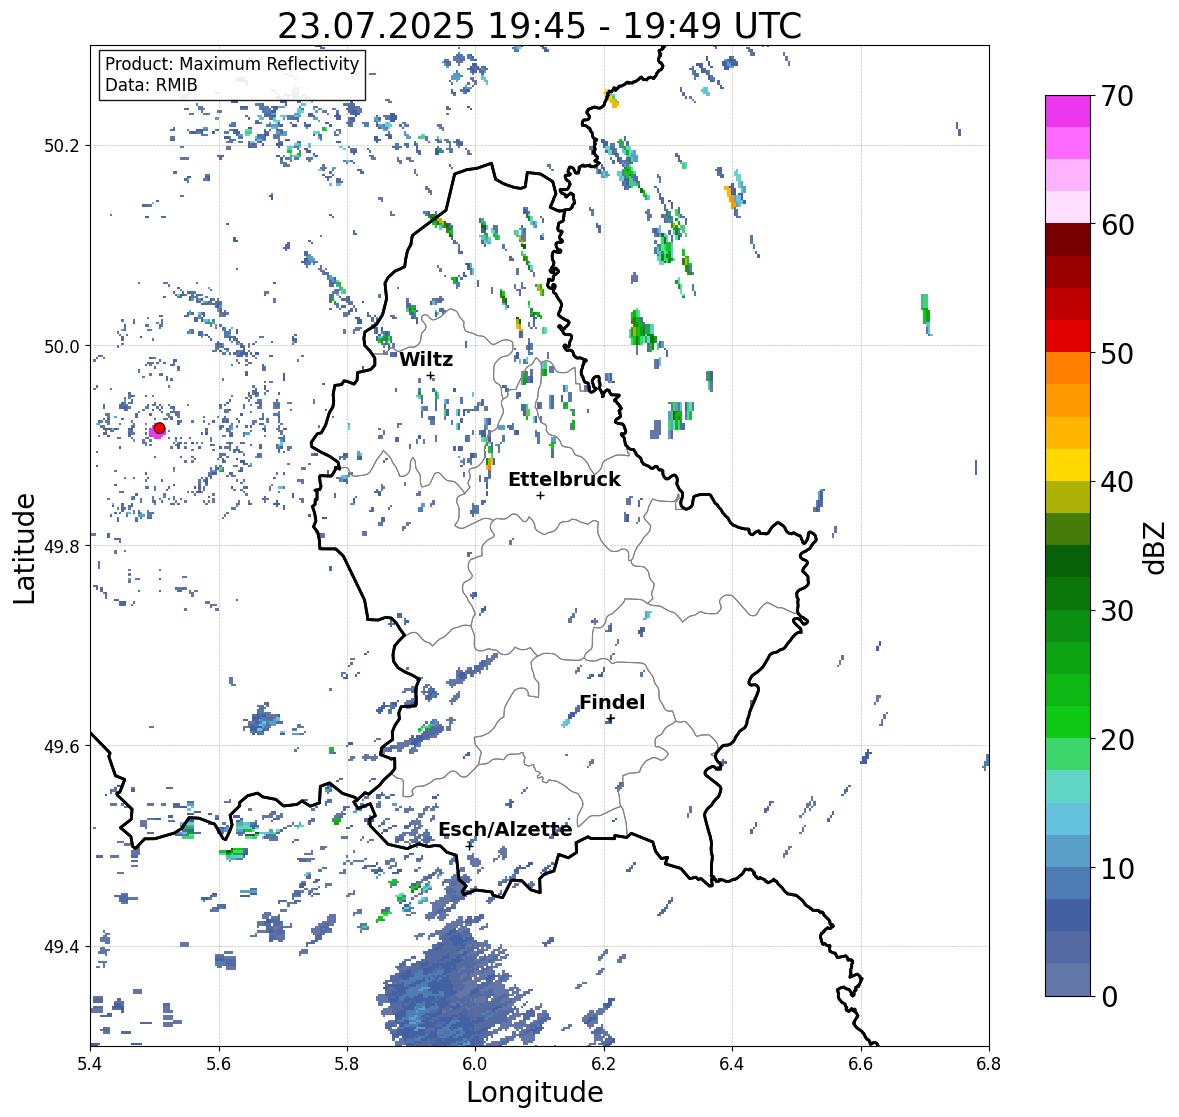Click the 50 dBZ colorbar label
Viewport: 1179px width, 1117px height.
tap(1117, 353)
